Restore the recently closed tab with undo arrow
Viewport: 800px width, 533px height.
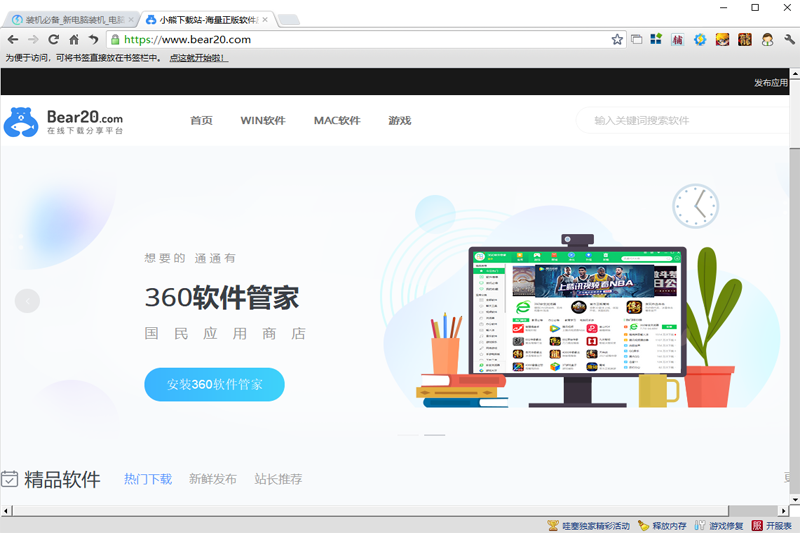pos(93,39)
